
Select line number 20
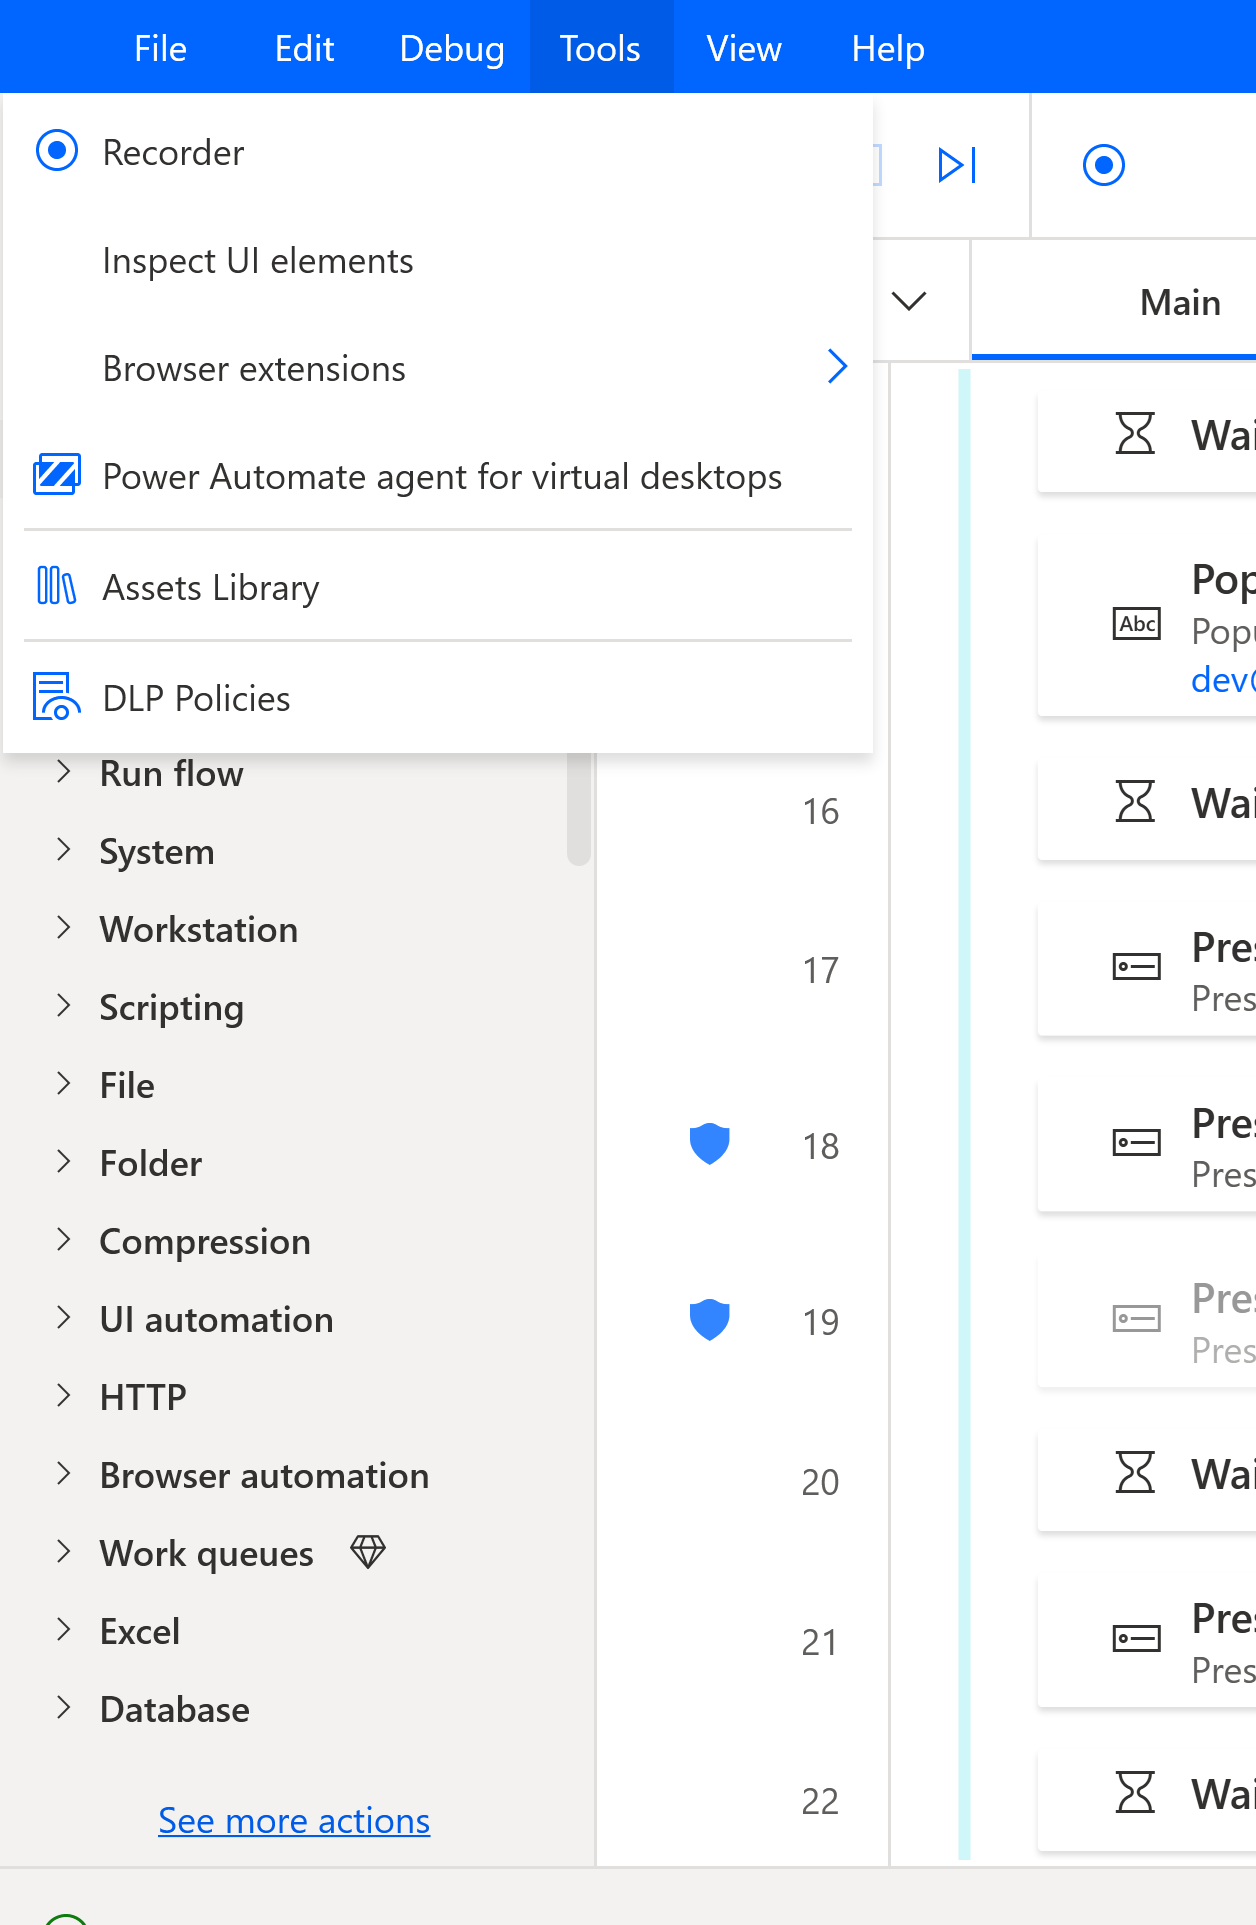click(820, 1482)
